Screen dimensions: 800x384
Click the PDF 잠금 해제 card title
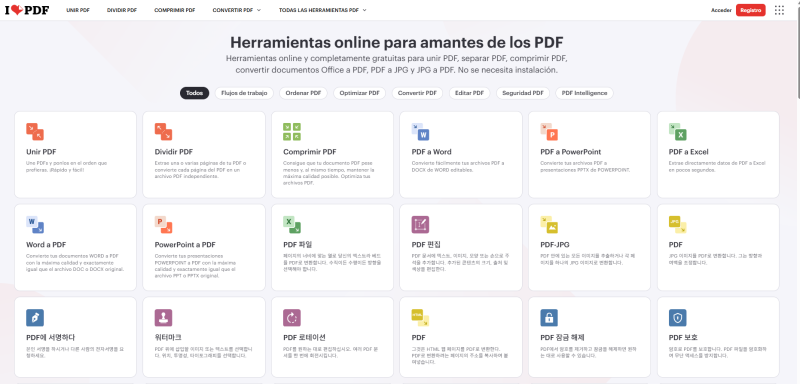pyautogui.click(x=562, y=338)
